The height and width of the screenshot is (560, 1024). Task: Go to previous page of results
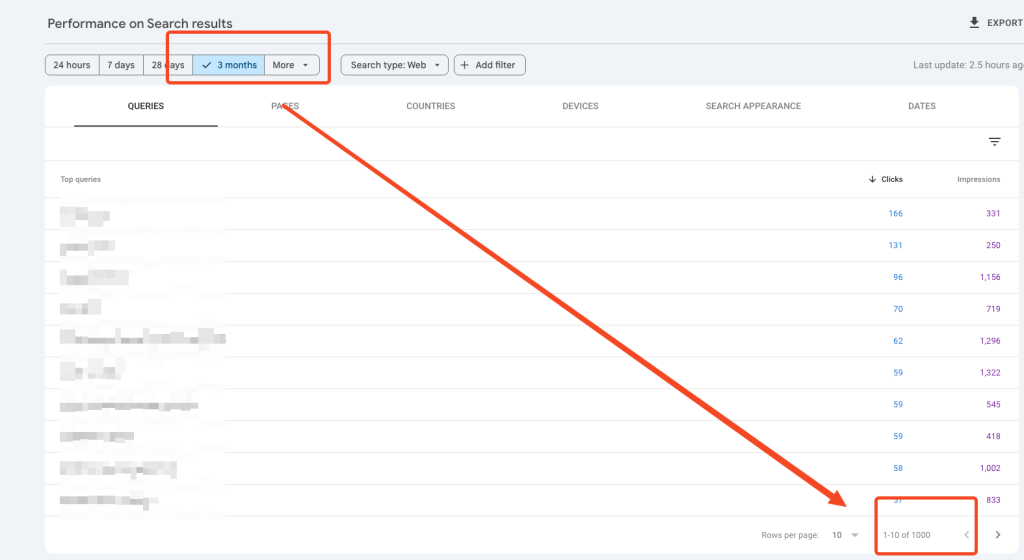click(x=966, y=535)
